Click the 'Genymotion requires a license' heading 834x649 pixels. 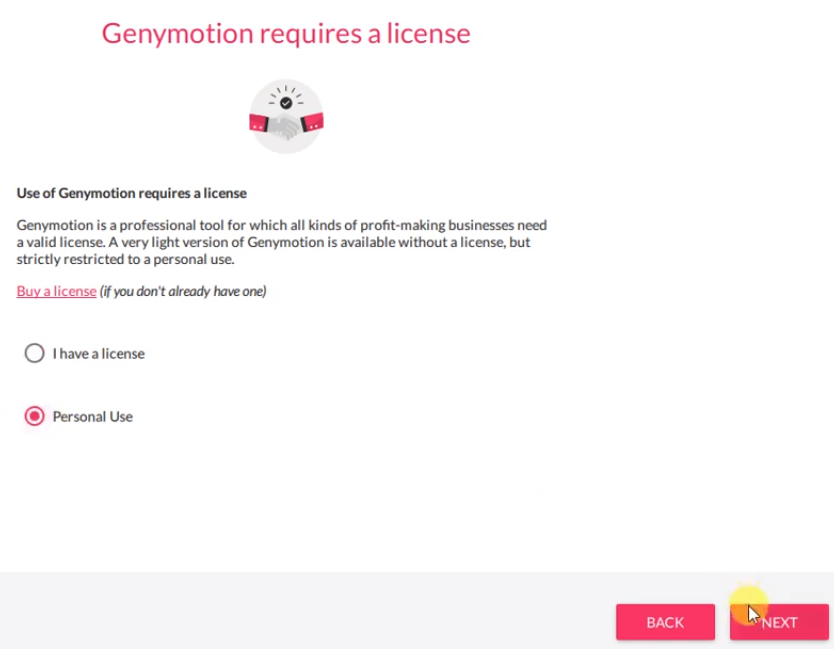coord(286,33)
